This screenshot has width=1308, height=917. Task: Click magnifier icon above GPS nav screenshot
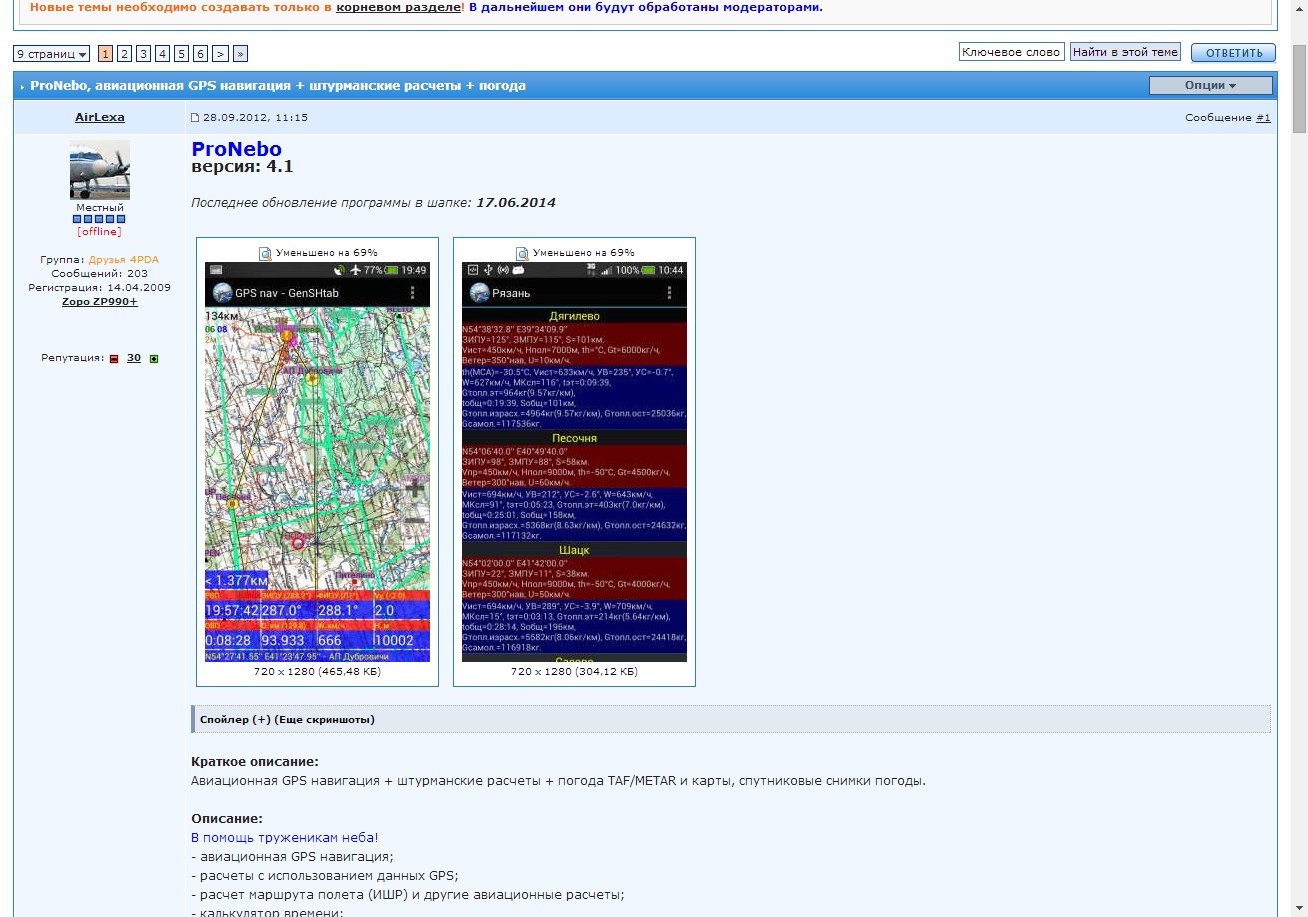(265, 253)
